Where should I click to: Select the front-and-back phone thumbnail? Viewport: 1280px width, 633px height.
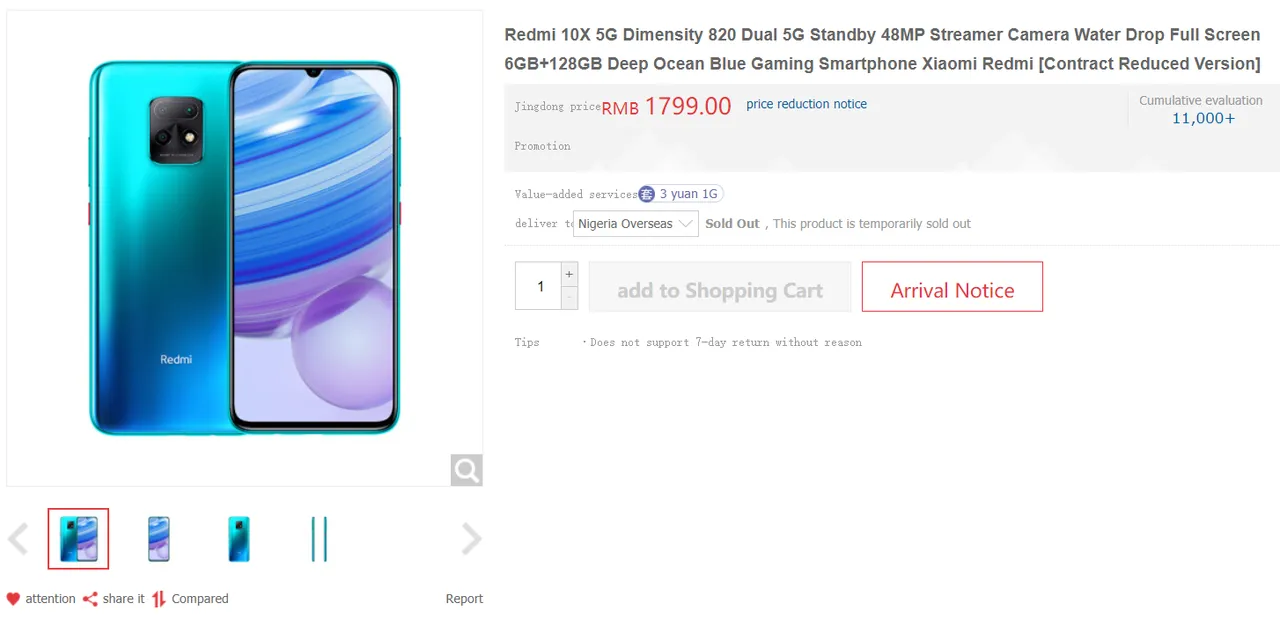pyautogui.click(x=78, y=539)
